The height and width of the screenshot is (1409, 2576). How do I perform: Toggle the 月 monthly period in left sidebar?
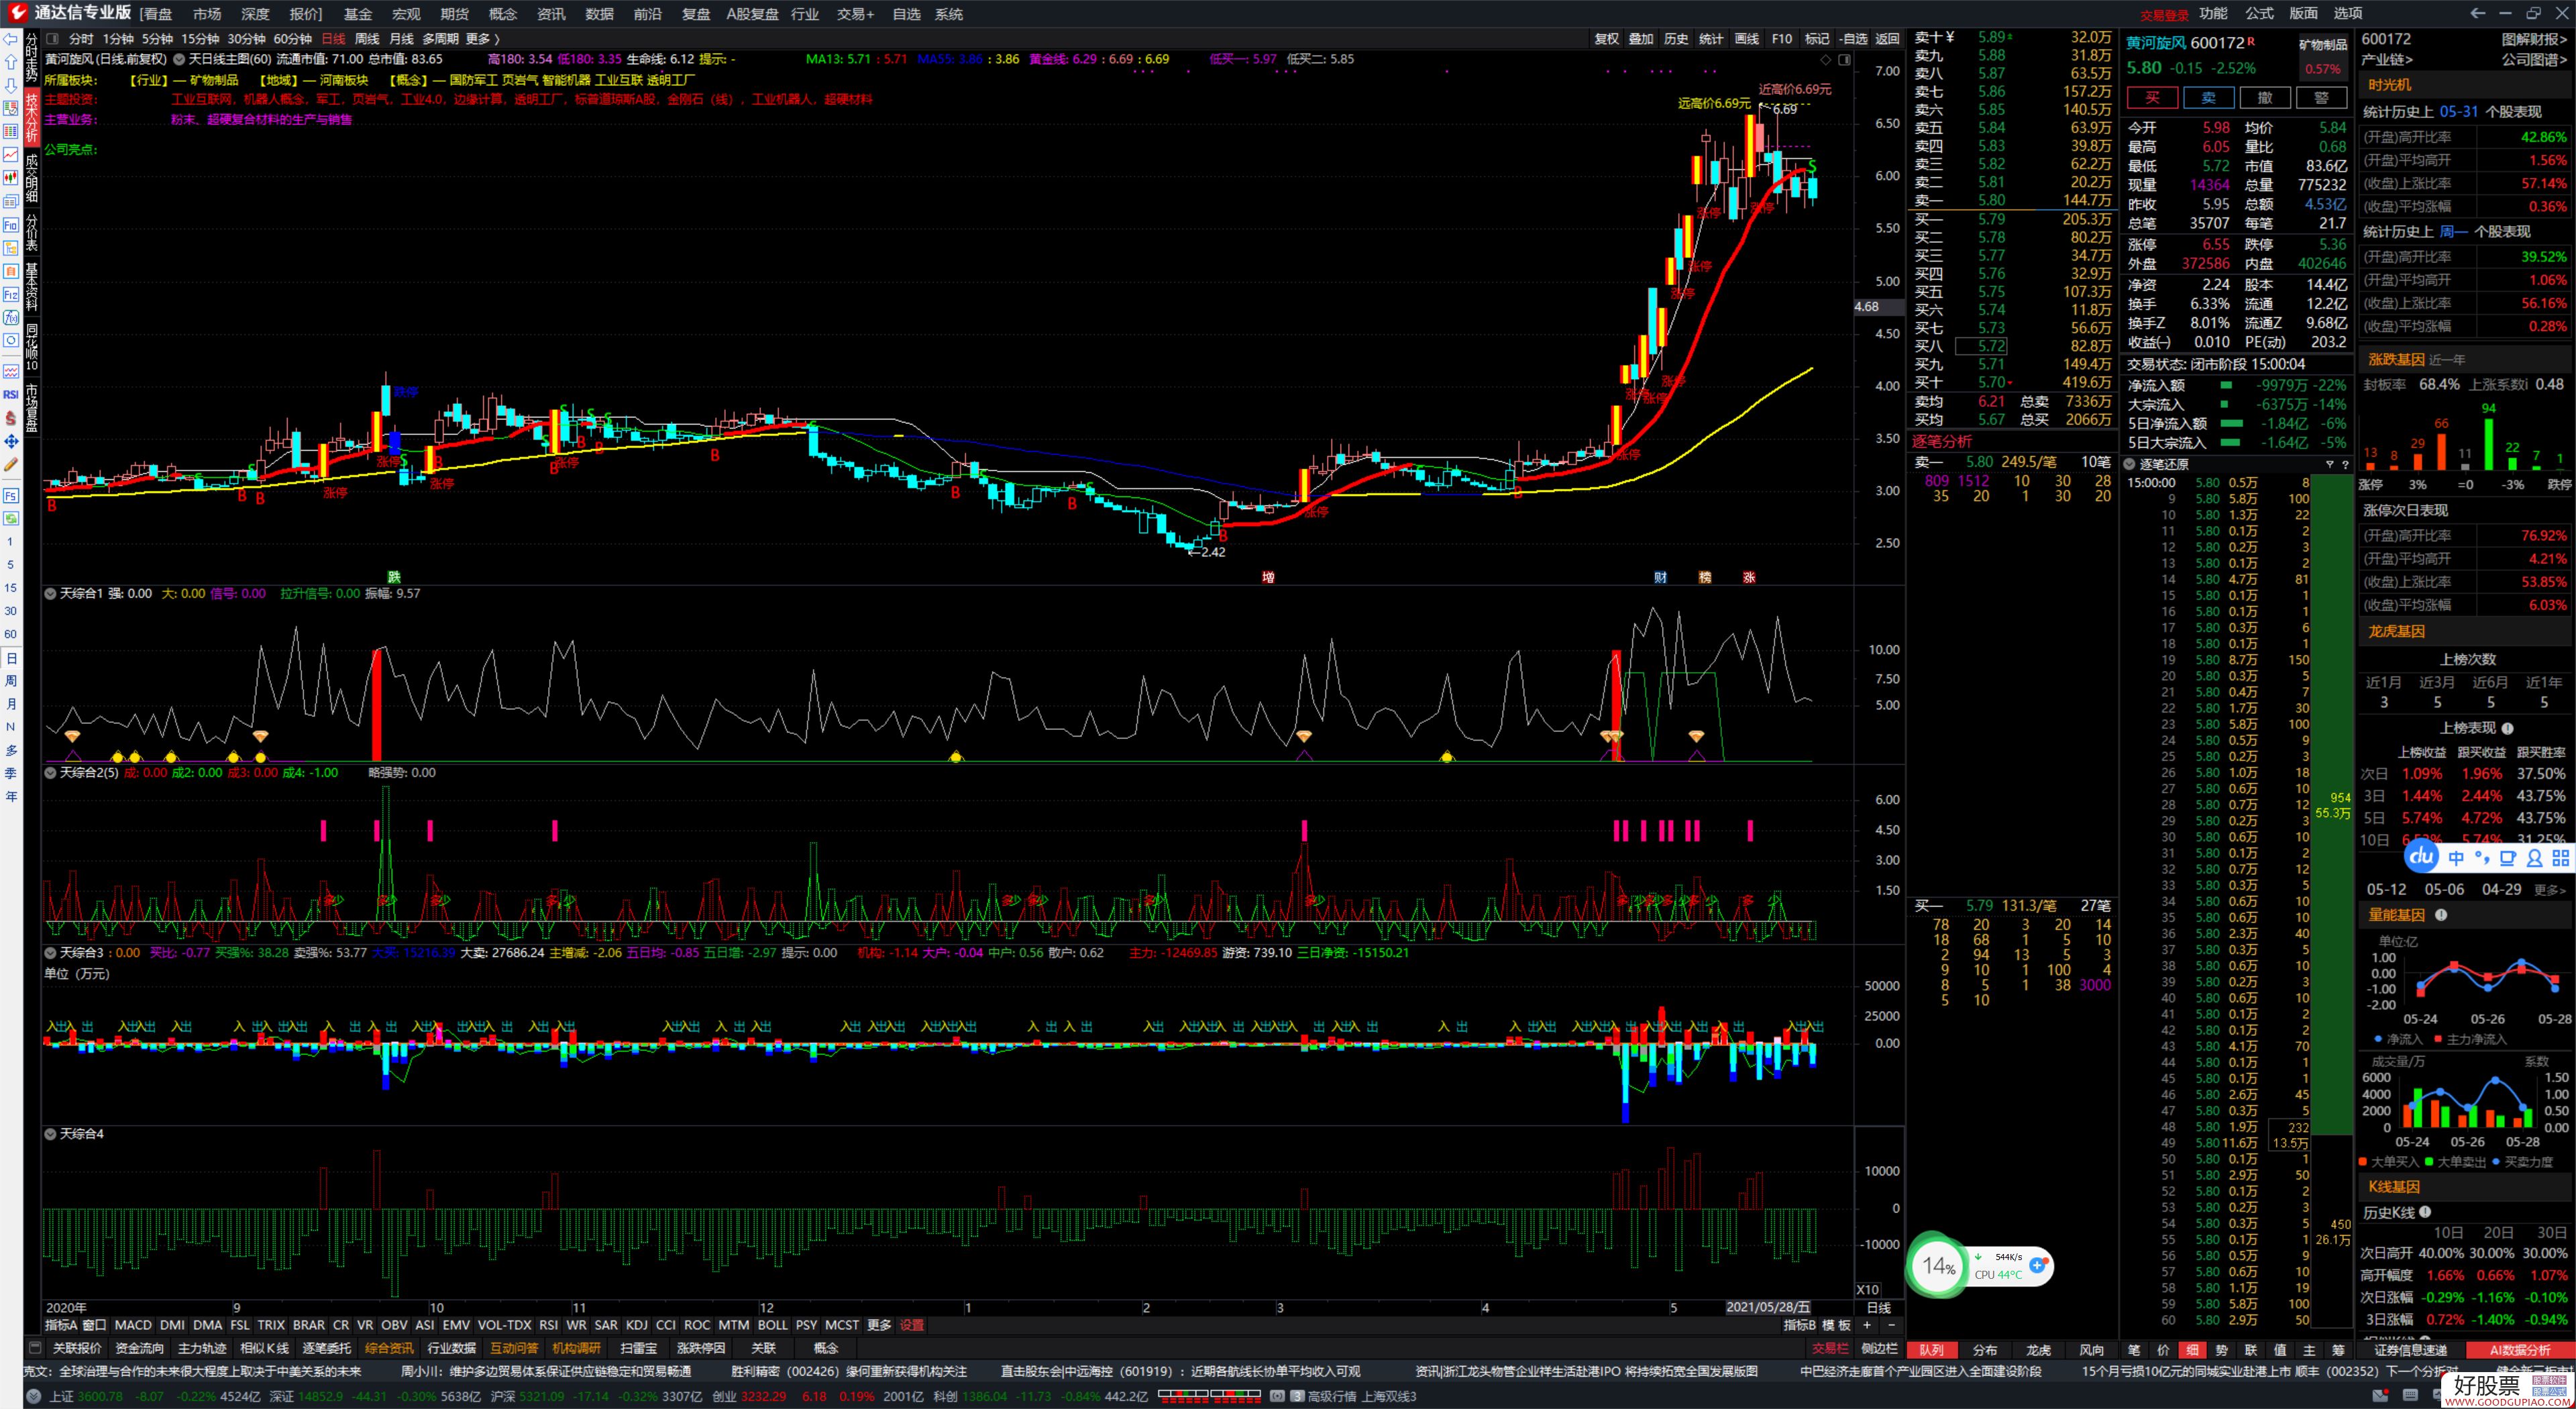click(11, 704)
